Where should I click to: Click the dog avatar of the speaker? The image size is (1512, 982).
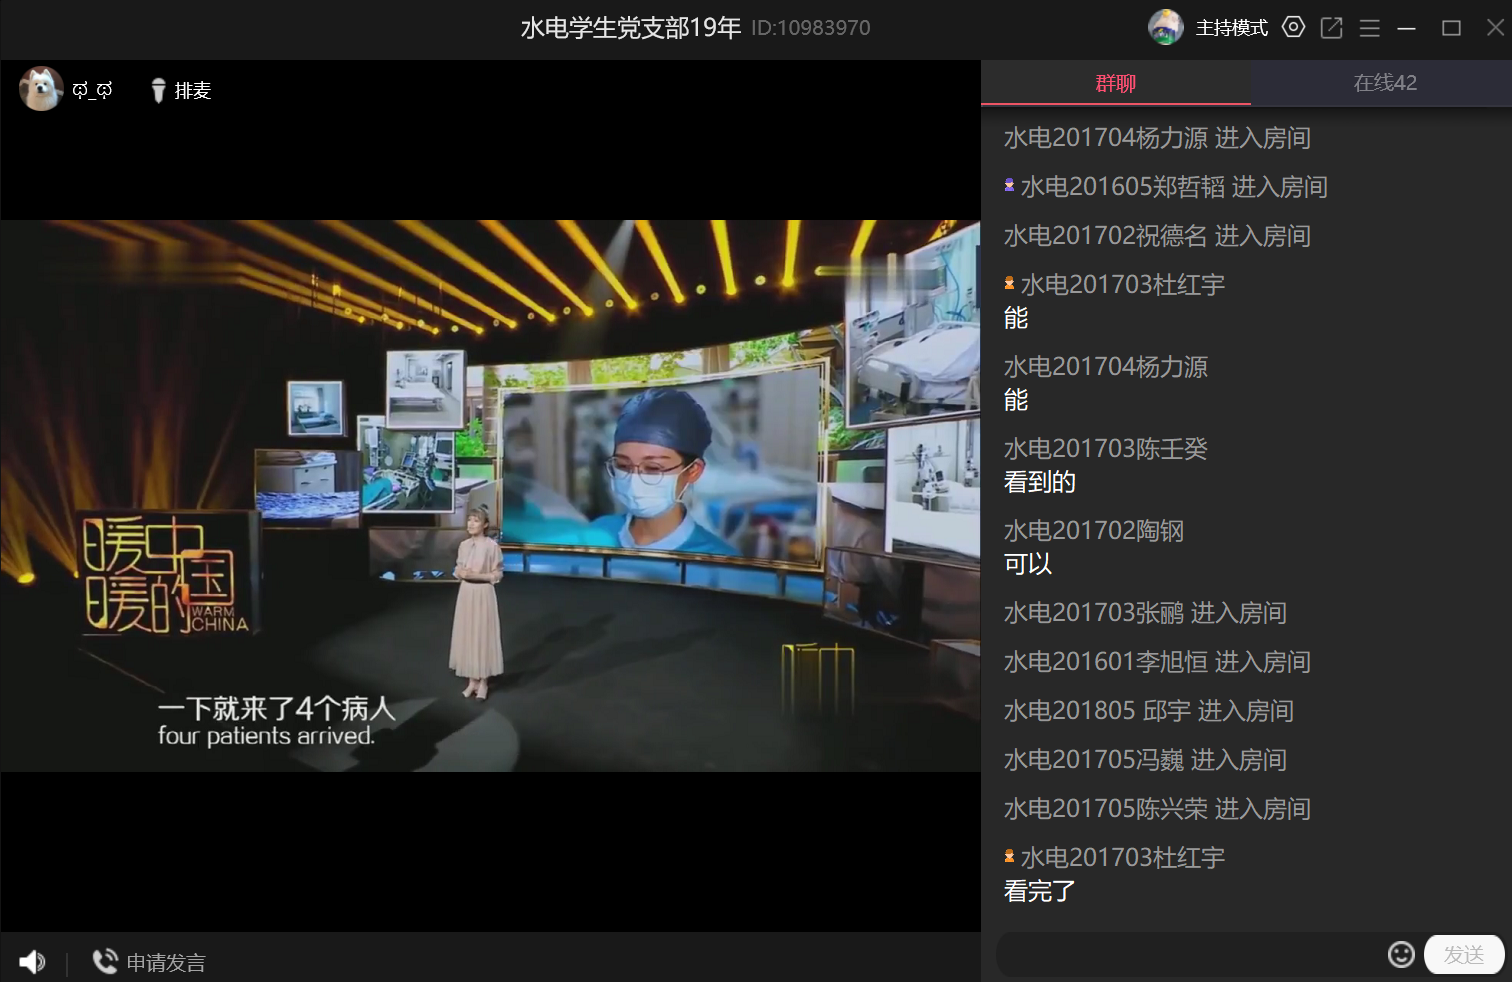[x=41, y=89]
